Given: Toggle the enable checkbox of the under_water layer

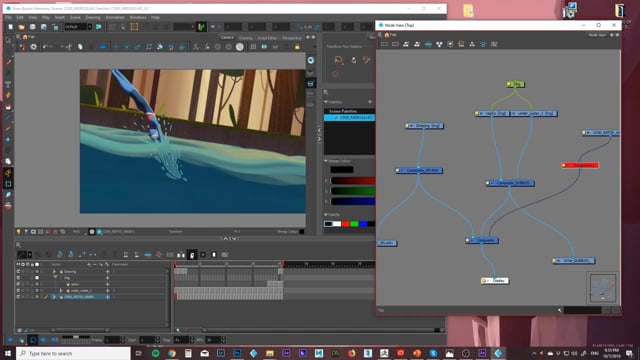Looking at the screenshot, I should [x=18, y=291].
